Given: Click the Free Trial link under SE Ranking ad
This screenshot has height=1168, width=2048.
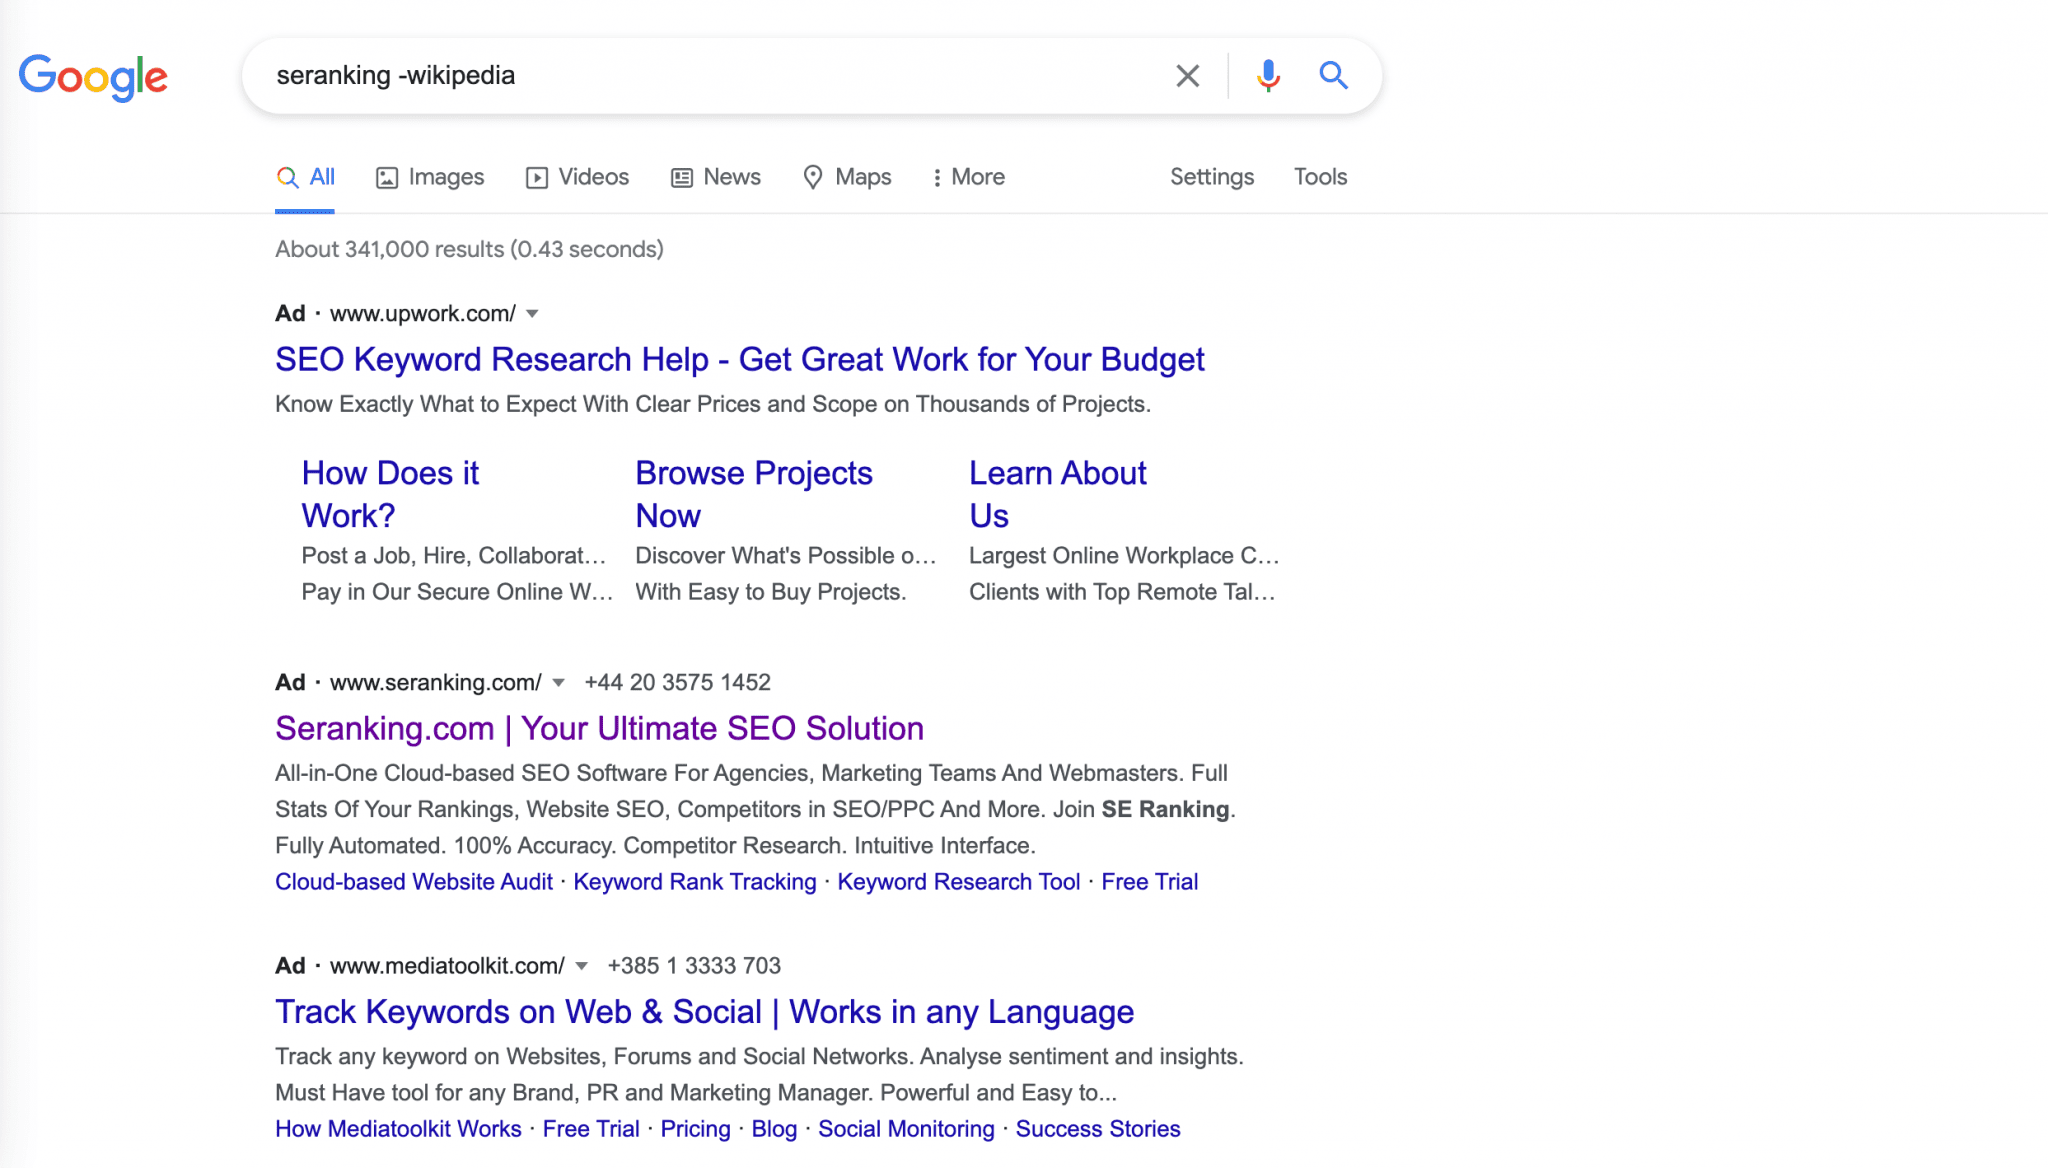Looking at the screenshot, I should point(1149,881).
